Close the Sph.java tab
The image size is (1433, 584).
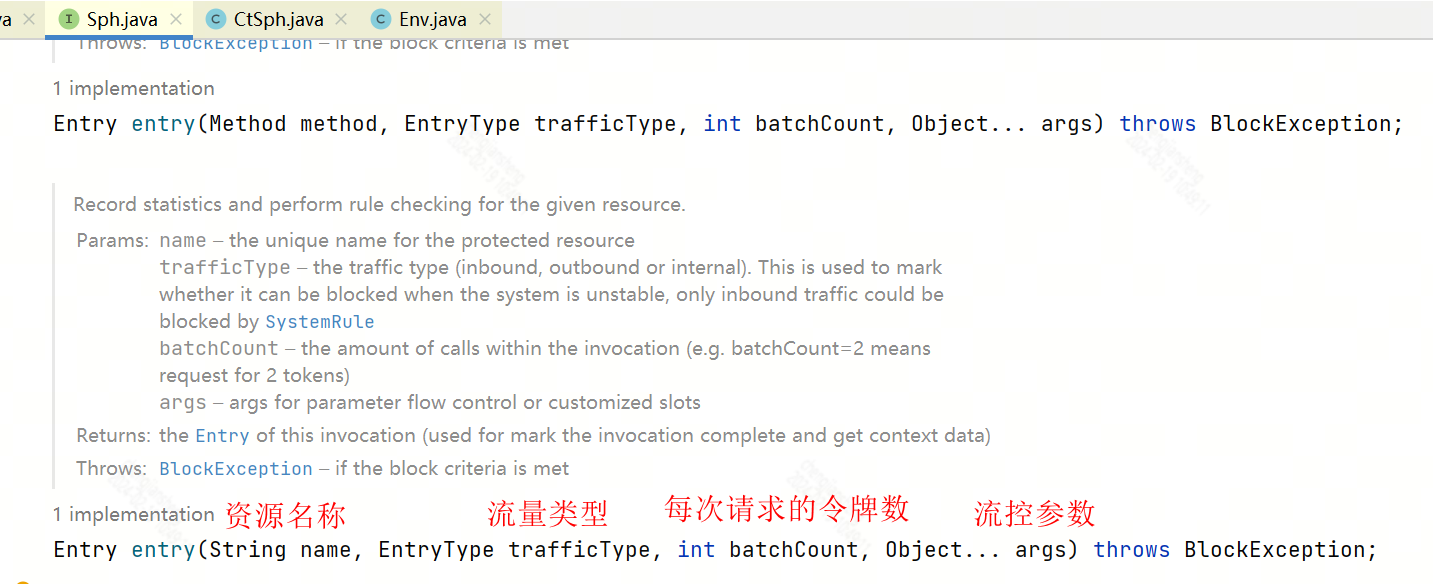177,19
